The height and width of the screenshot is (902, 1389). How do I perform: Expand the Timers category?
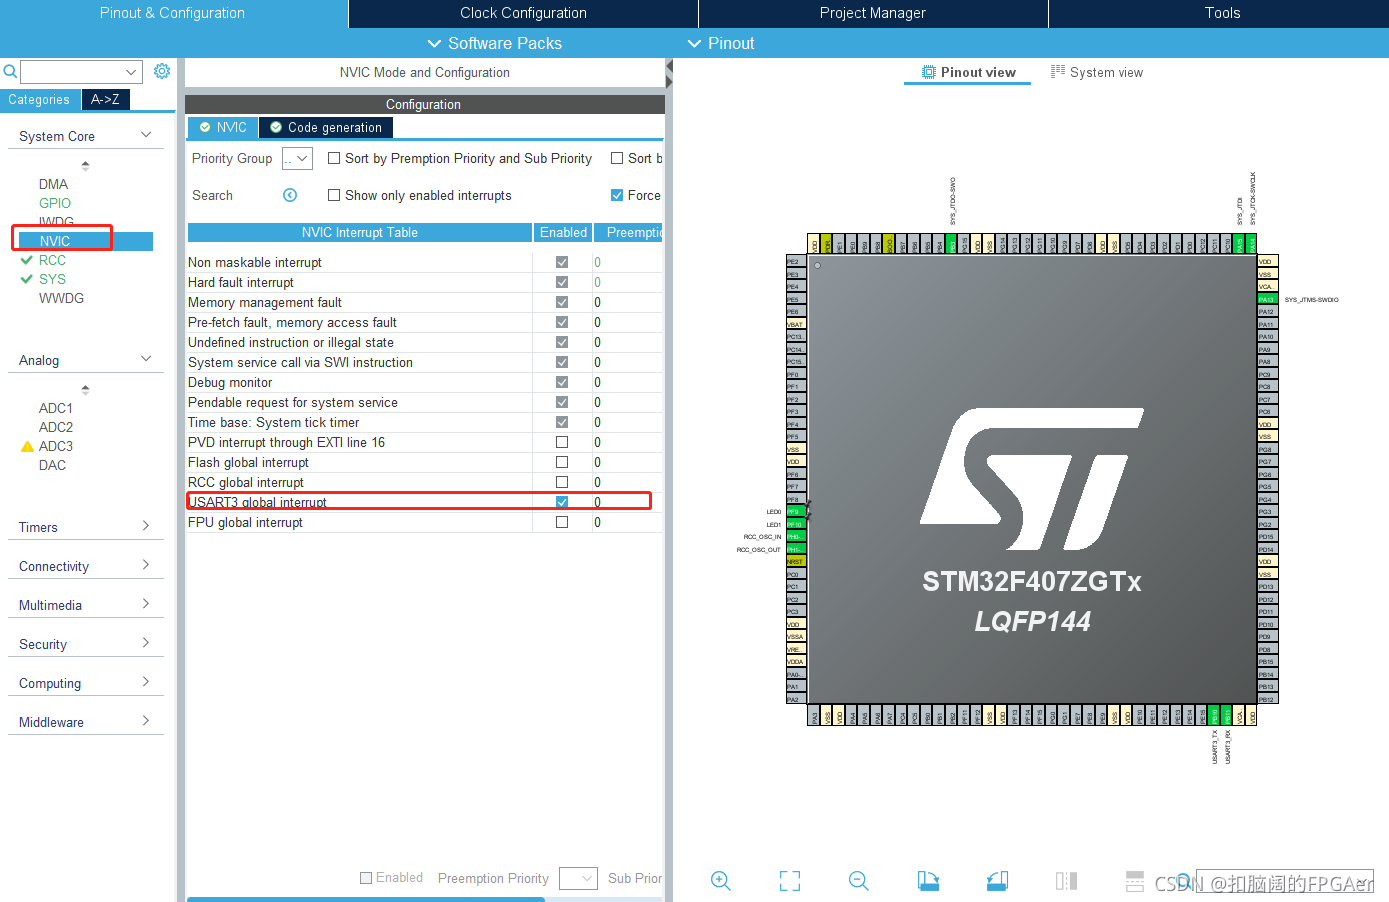point(146,526)
